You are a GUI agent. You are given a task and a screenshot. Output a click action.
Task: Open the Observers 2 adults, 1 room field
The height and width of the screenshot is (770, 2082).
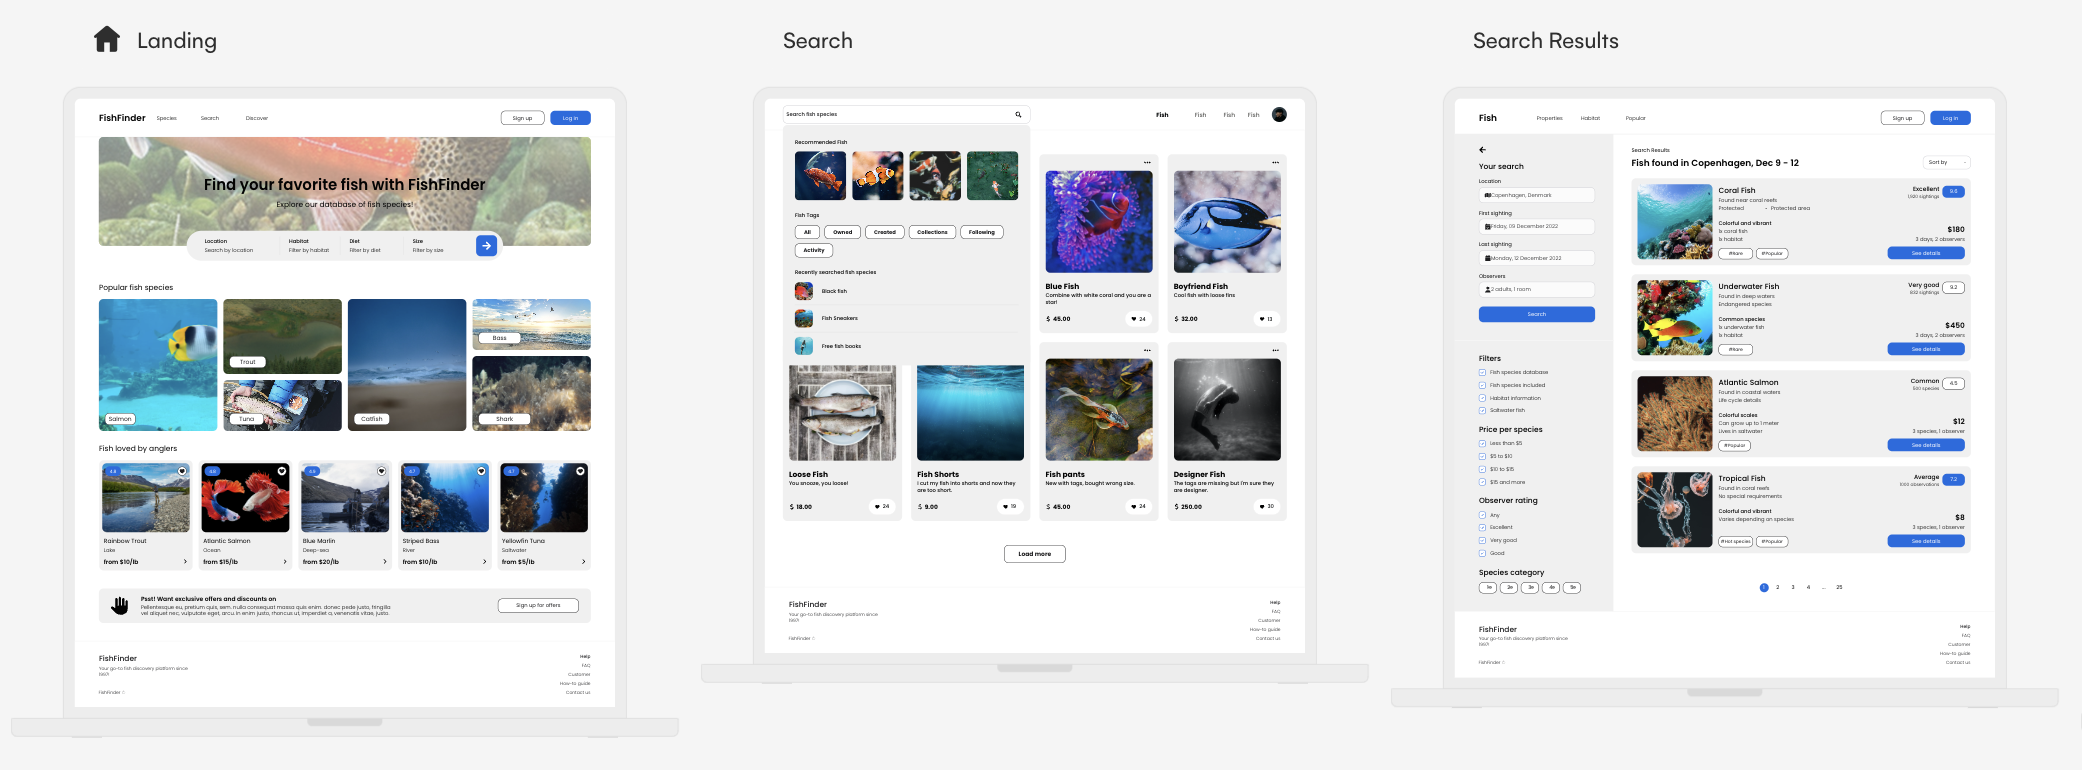click(x=1537, y=289)
